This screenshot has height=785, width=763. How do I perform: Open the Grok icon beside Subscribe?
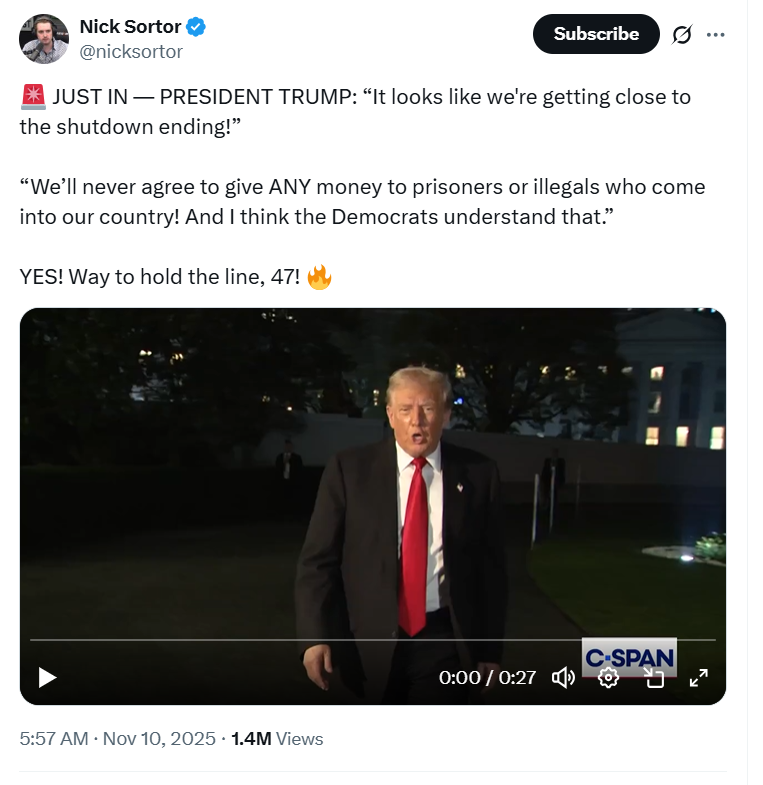(x=682, y=34)
